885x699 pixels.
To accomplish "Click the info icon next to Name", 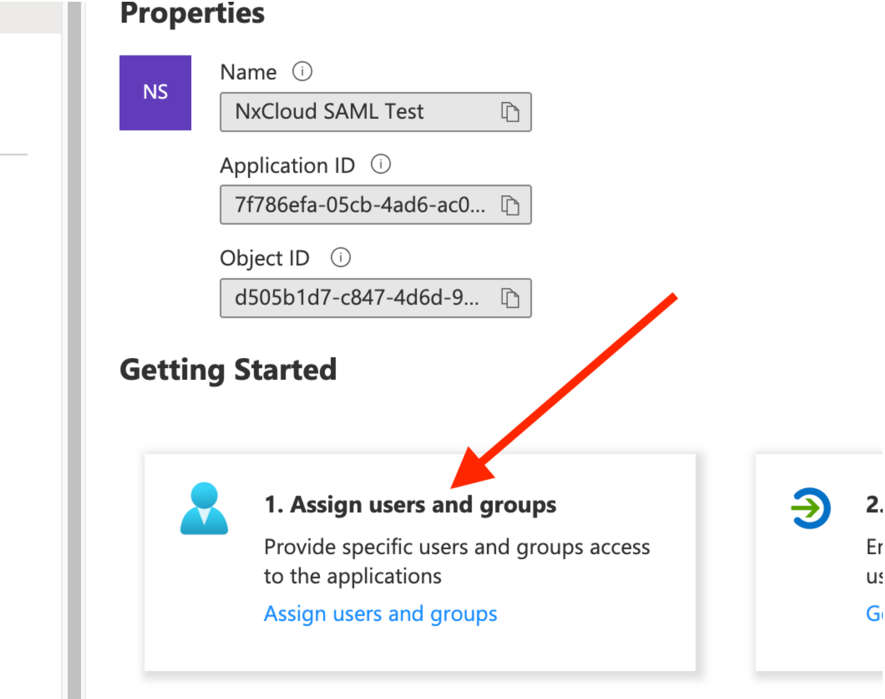I will (302, 71).
